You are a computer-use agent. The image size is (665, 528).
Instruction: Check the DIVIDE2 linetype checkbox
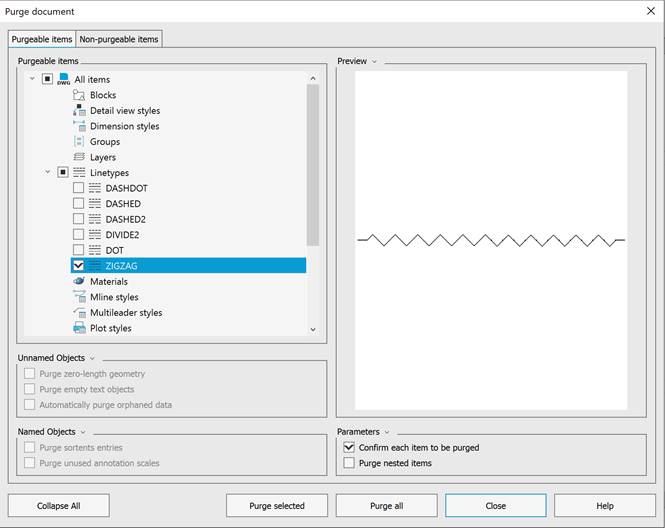click(x=78, y=235)
